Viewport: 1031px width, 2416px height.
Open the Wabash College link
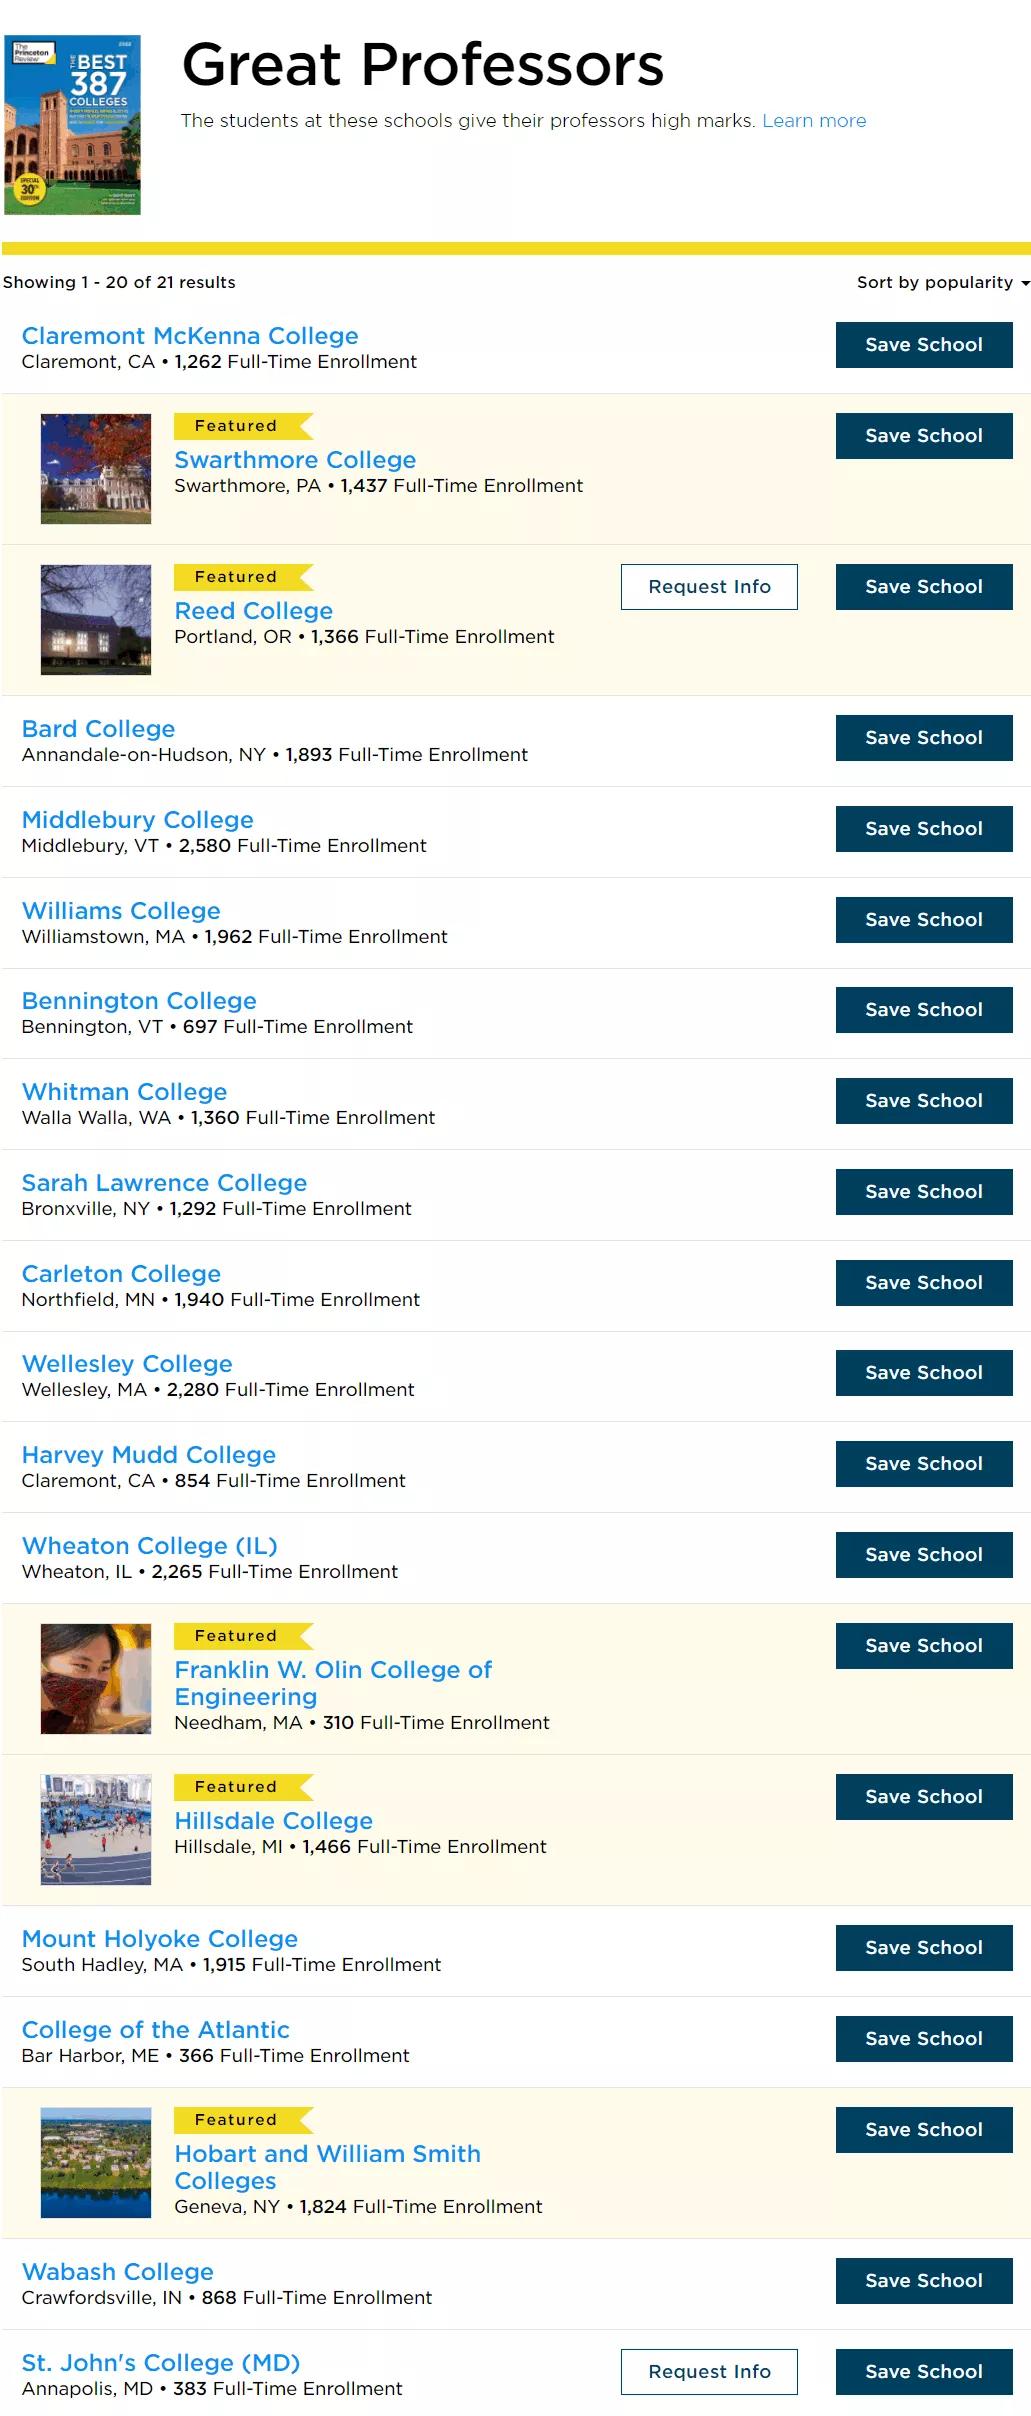coord(118,2272)
